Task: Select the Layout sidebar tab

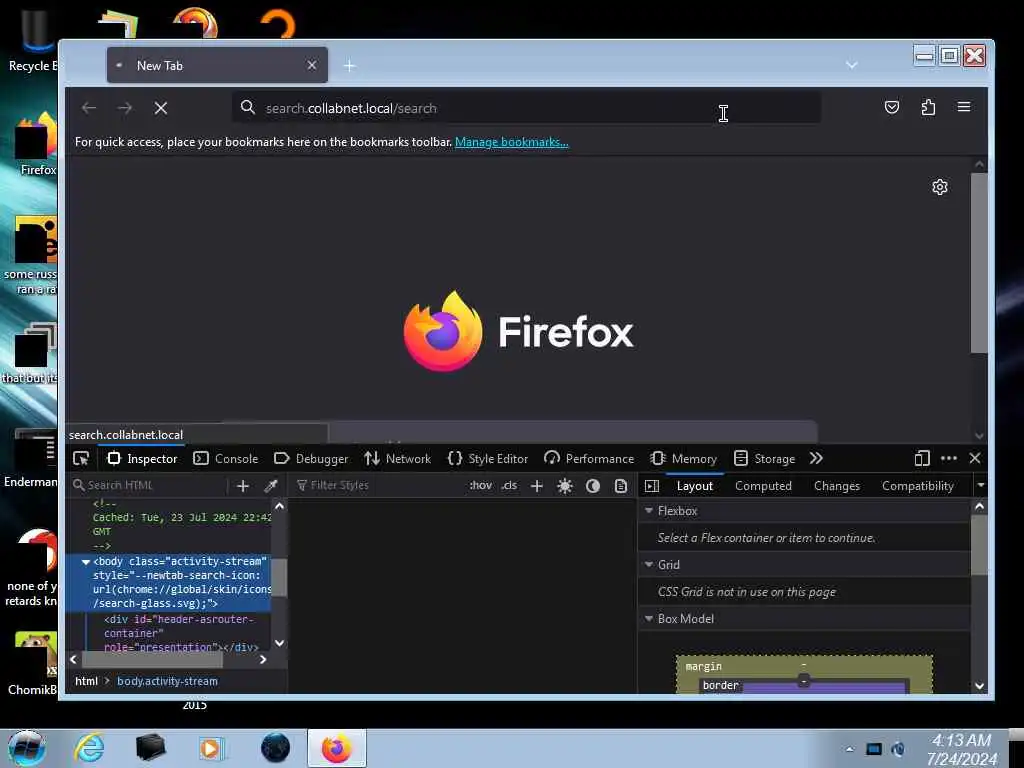Action: point(695,486)
